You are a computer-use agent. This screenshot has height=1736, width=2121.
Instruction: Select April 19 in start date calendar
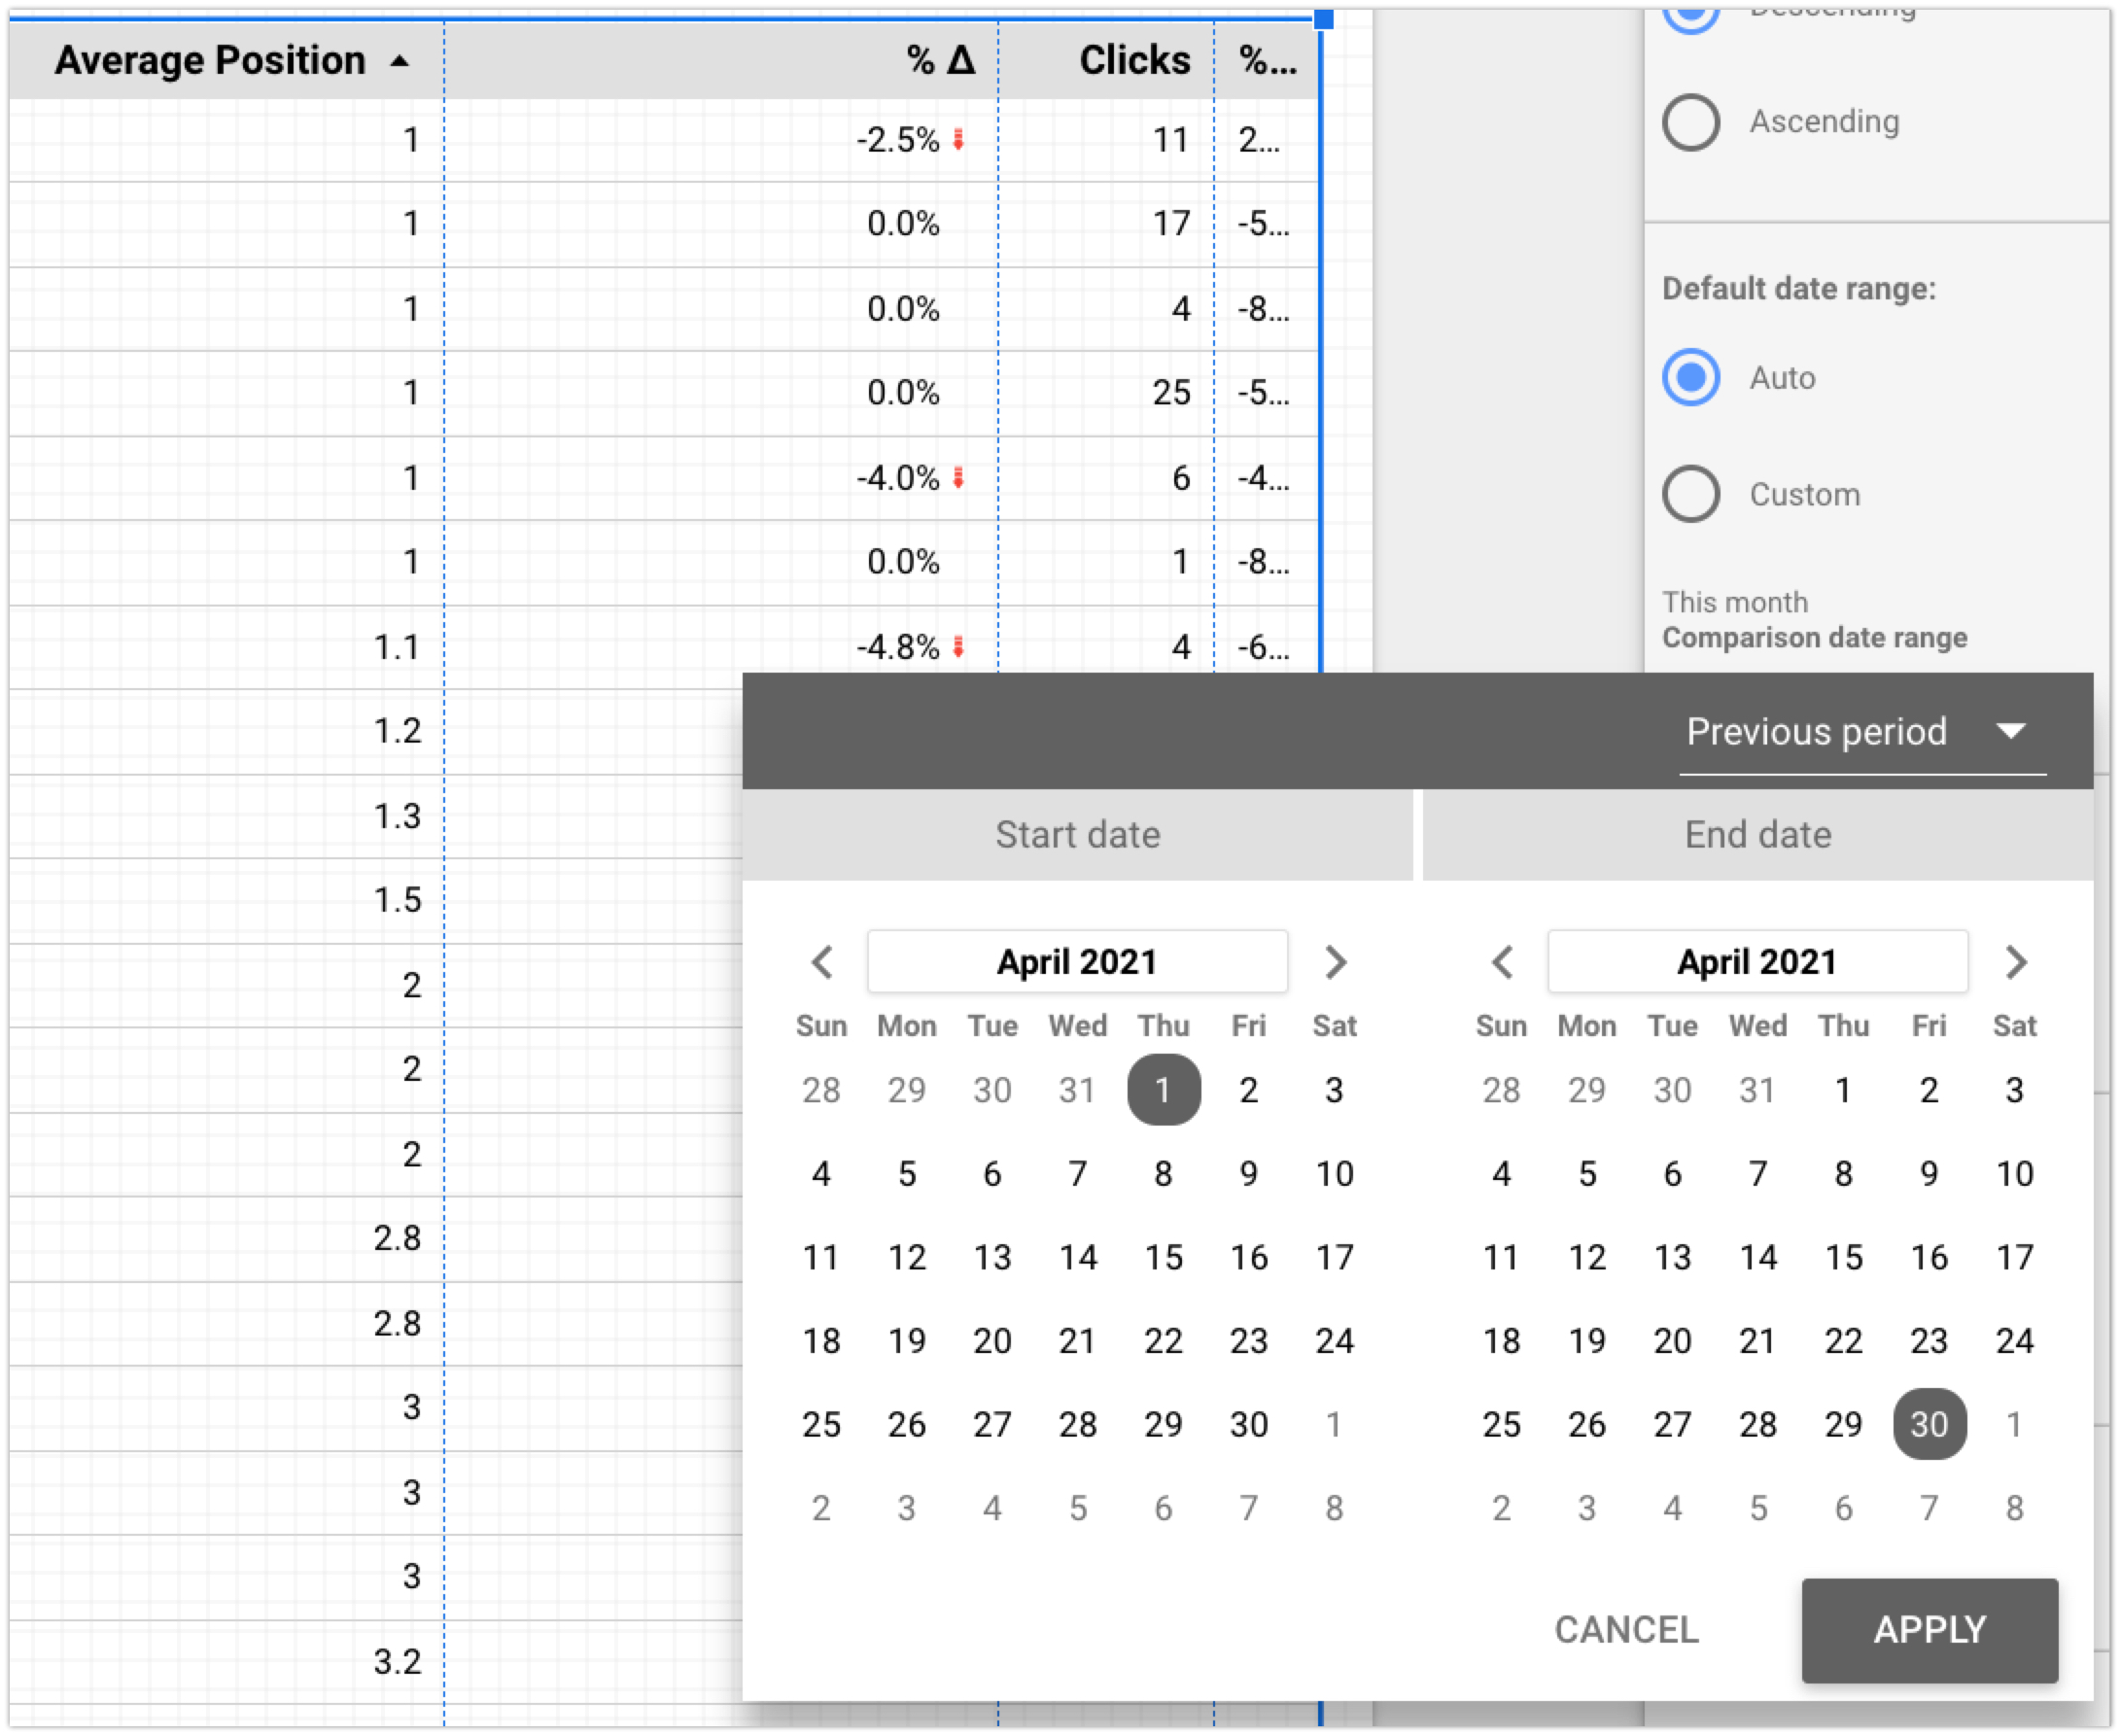(907, 1341)
